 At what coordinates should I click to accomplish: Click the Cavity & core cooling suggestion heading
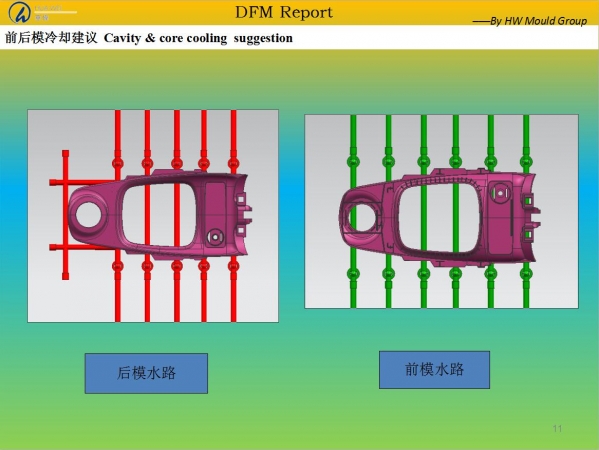[198, 38]
